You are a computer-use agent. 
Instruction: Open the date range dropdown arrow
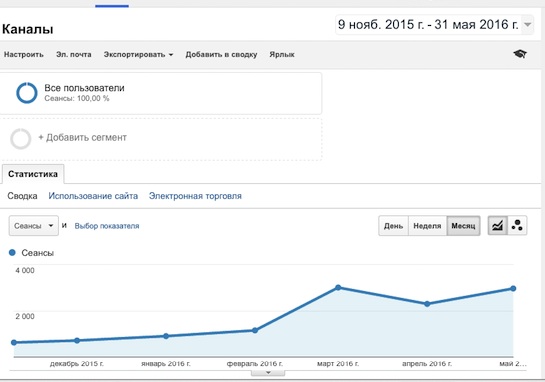528,25
